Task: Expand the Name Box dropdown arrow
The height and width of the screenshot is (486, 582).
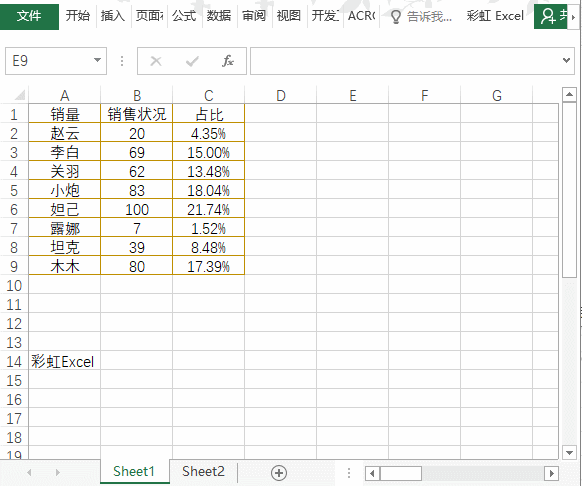Action: [x=97, y=60]
